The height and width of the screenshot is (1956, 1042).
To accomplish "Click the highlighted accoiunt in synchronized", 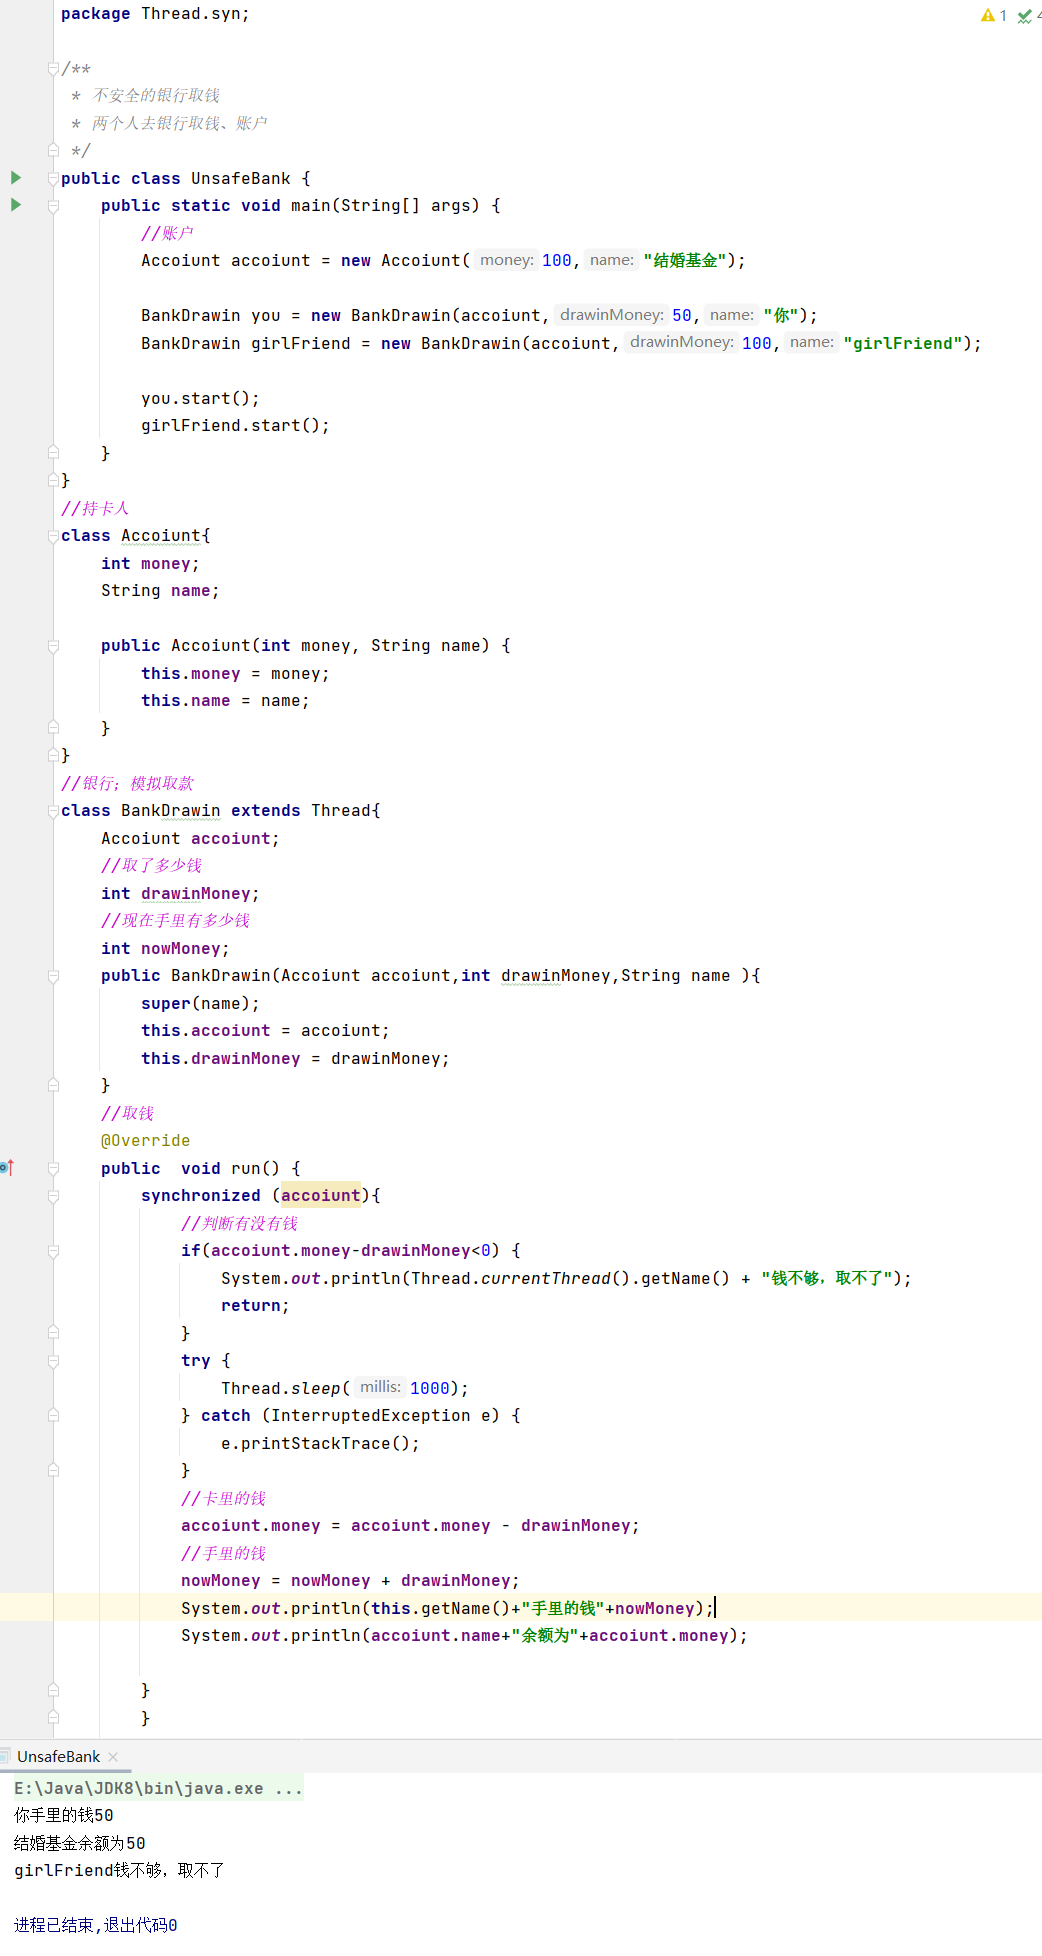I will tap(320, 1195).
